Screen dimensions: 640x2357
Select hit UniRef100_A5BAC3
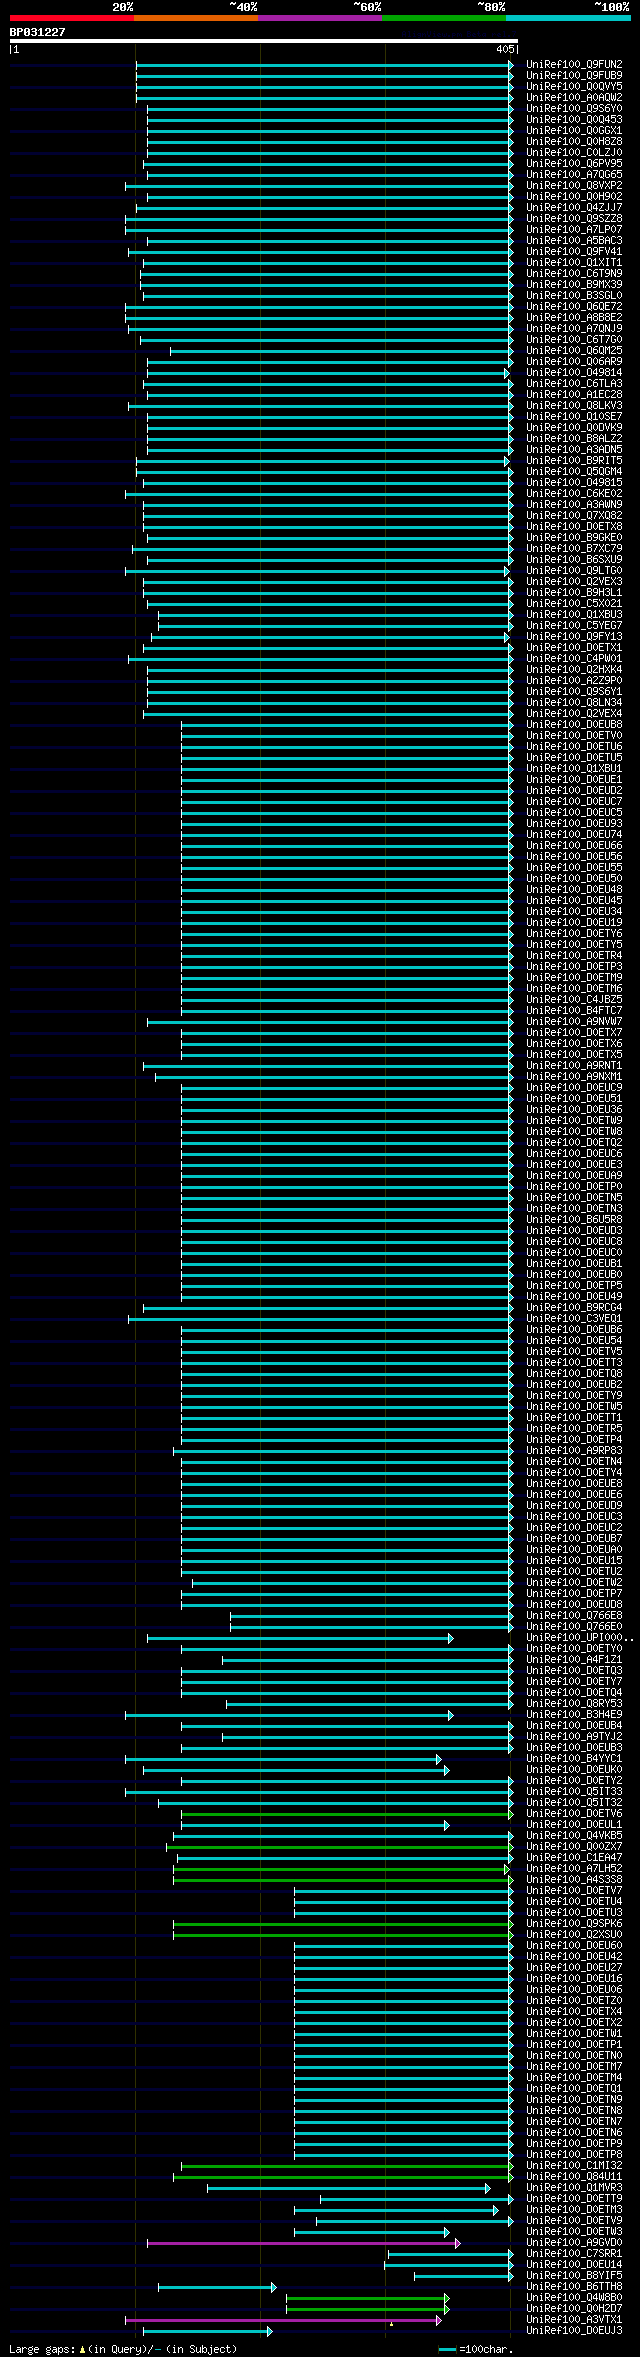(x=574, y=241)
